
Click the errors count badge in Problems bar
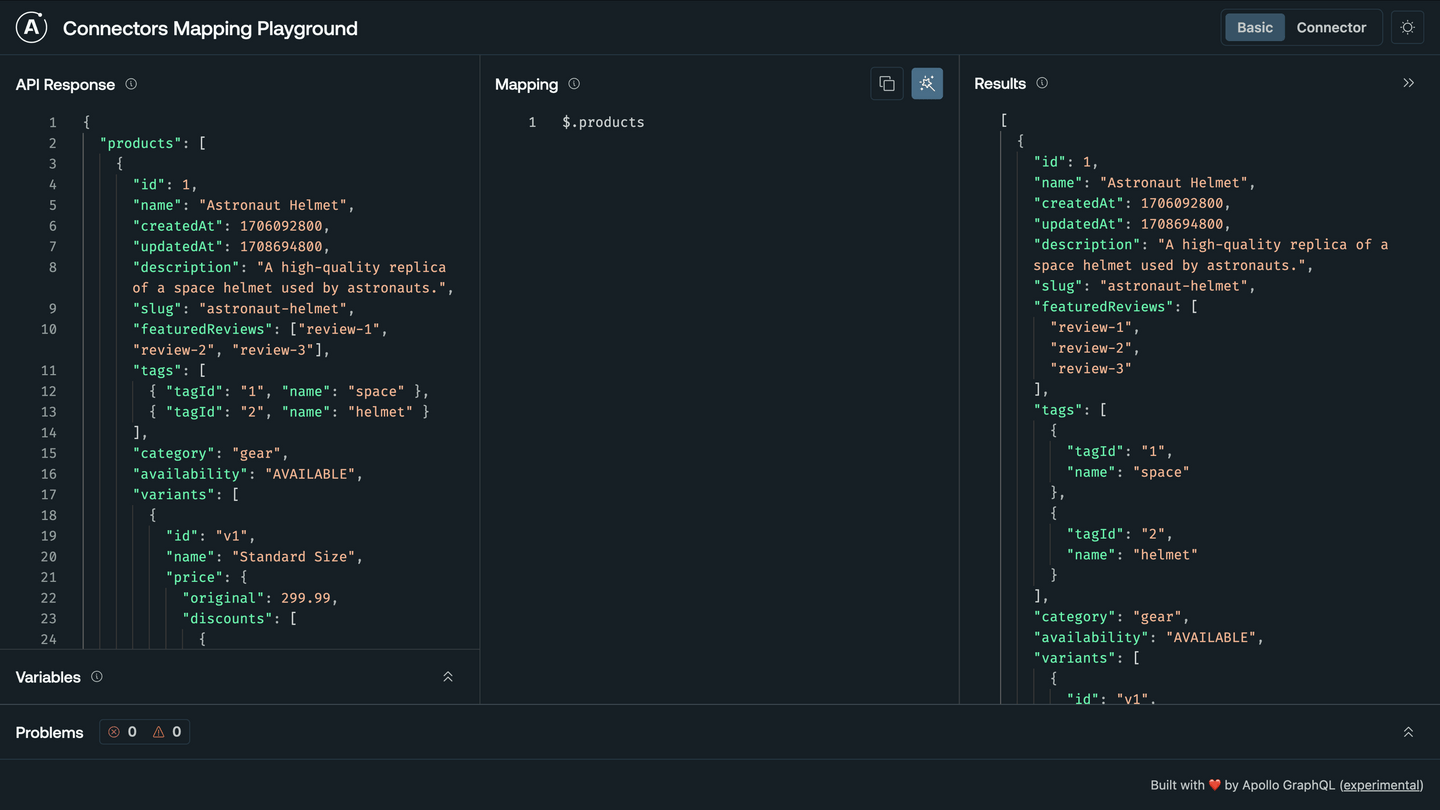121,731
